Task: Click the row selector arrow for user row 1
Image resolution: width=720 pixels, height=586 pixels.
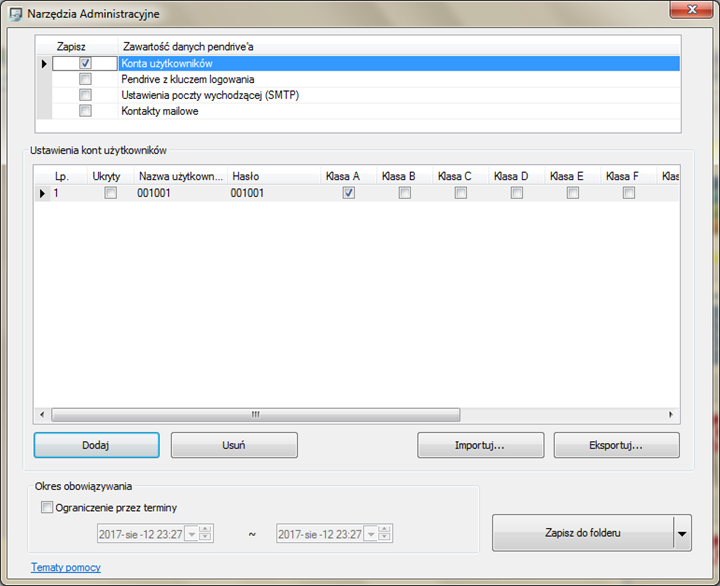Action: click(42, 193)
